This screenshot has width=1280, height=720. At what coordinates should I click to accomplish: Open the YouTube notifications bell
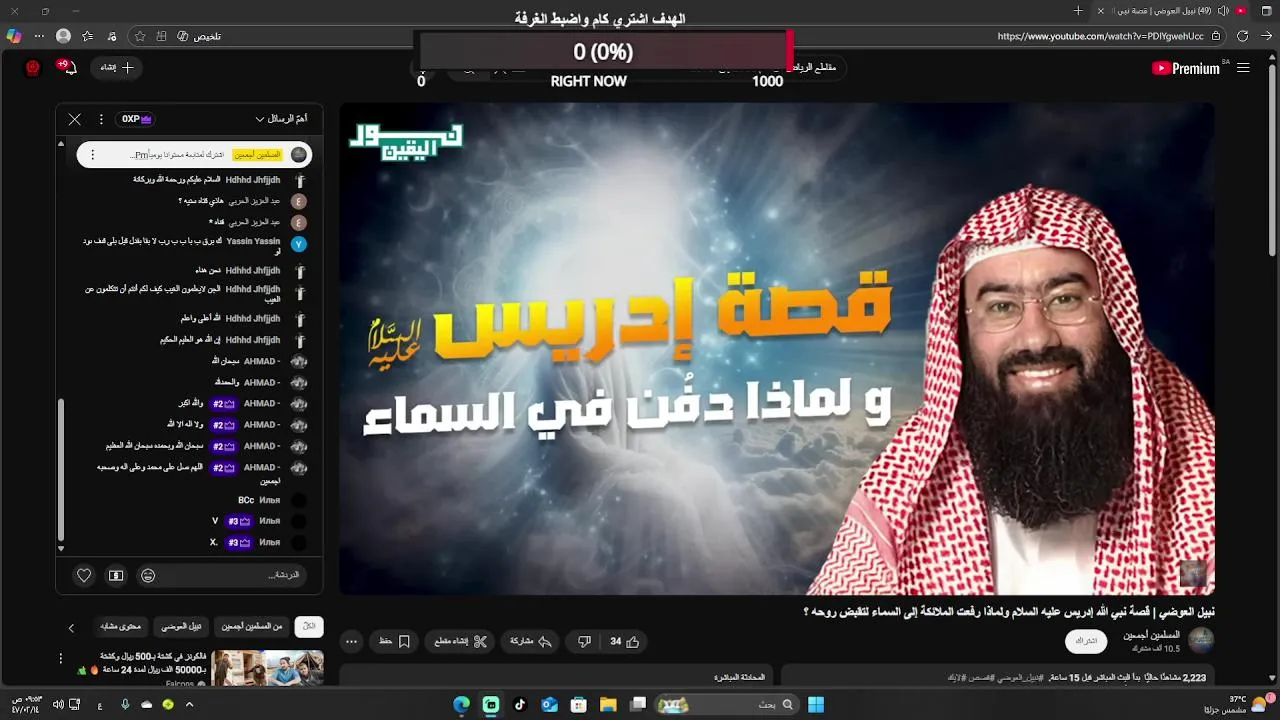pos(68,67)
